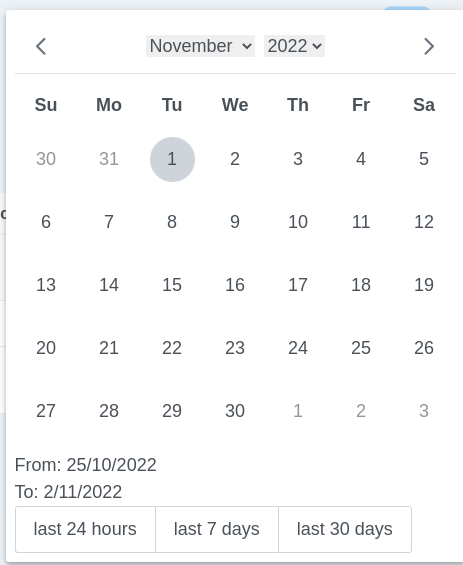This screenshot has height=565, width=463.
Task: Choose Friday November 4
Action: (361, 159)
